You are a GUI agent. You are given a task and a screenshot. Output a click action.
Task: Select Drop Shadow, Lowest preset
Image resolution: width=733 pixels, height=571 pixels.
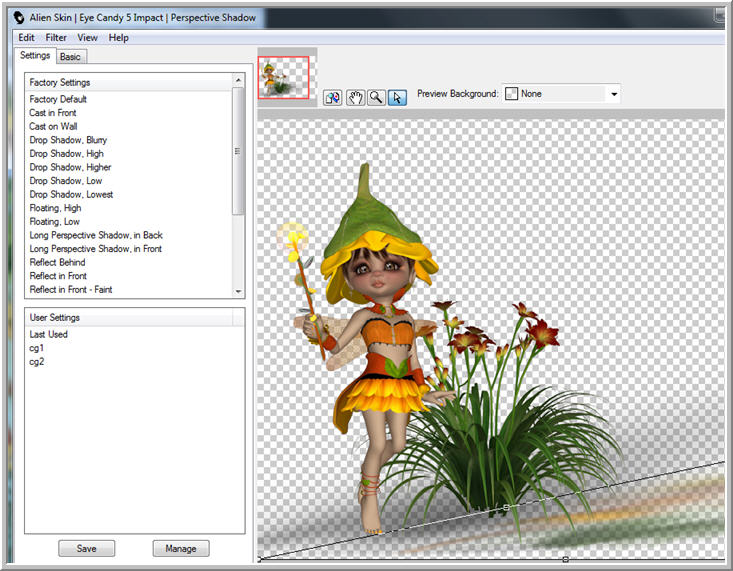point(71,194)
